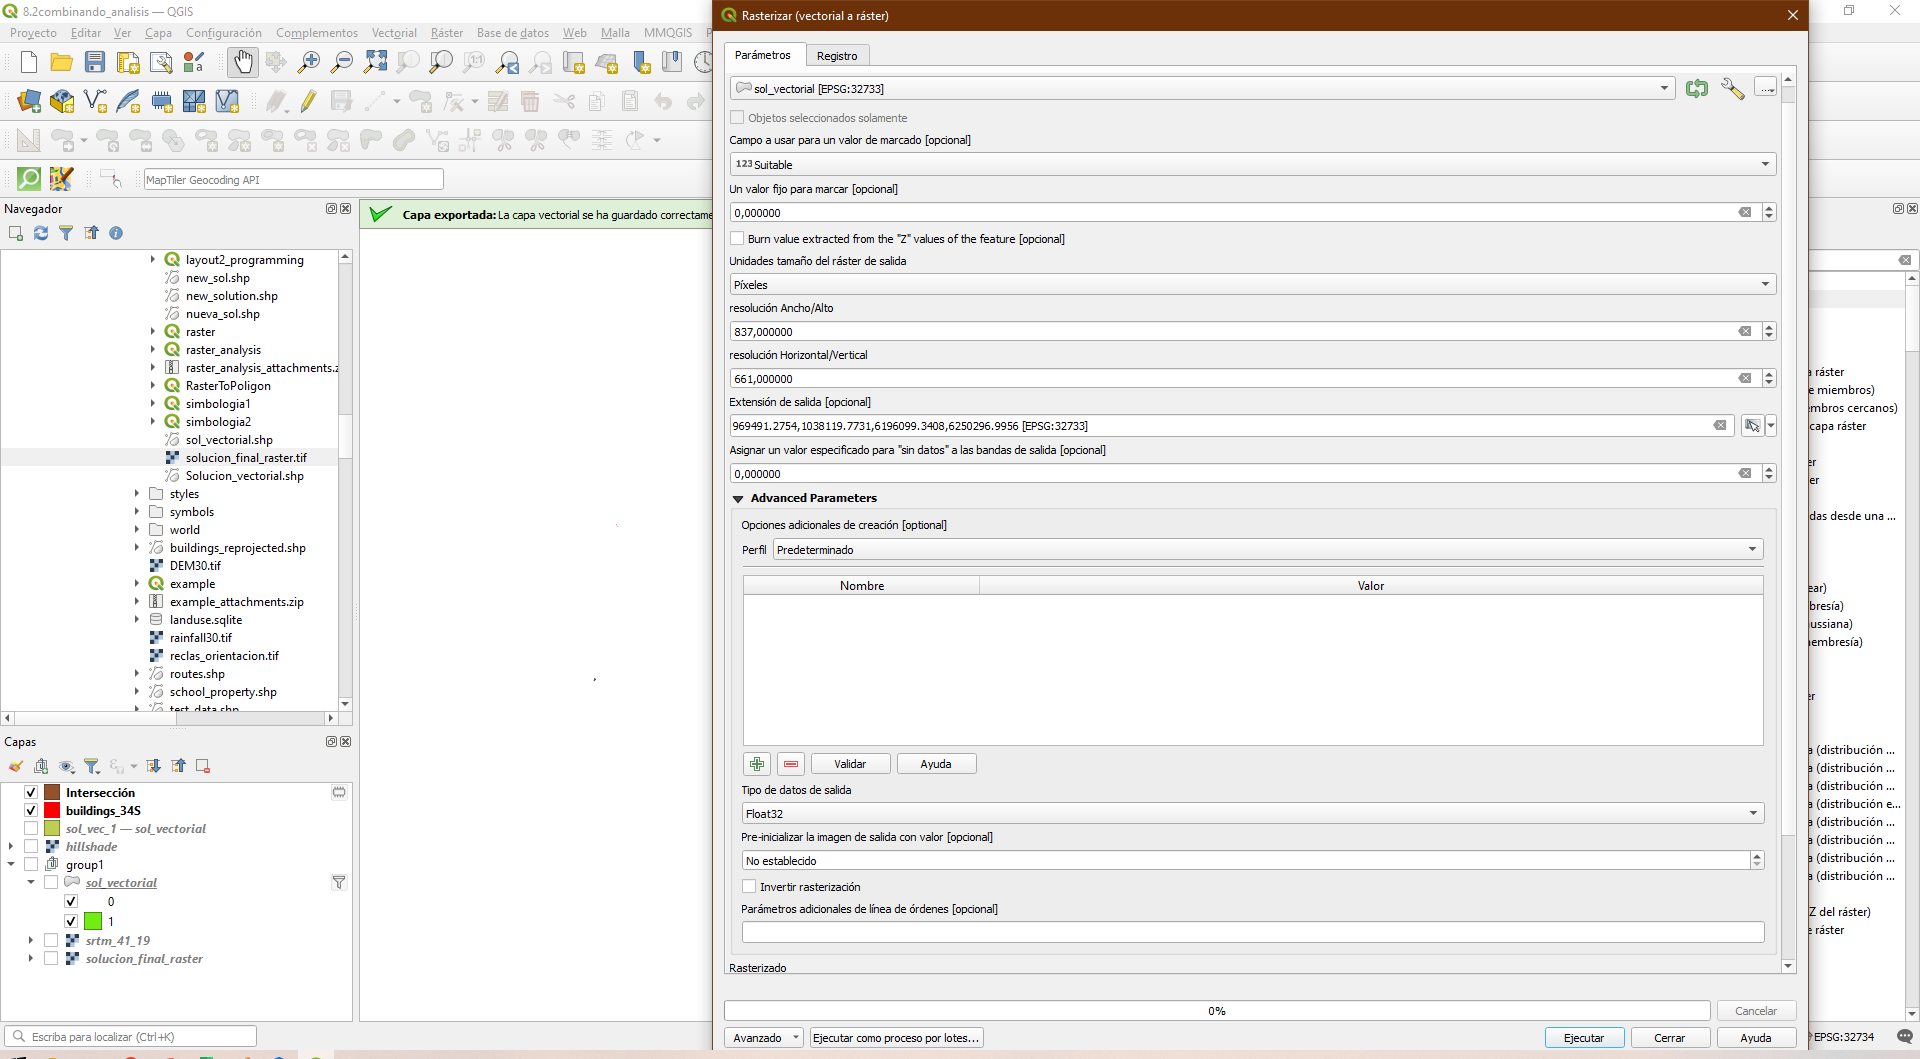Toggle visibility of buildings_34S layer
The height and width of the screenshot is (1059, 1920).
tap(31, 811)
